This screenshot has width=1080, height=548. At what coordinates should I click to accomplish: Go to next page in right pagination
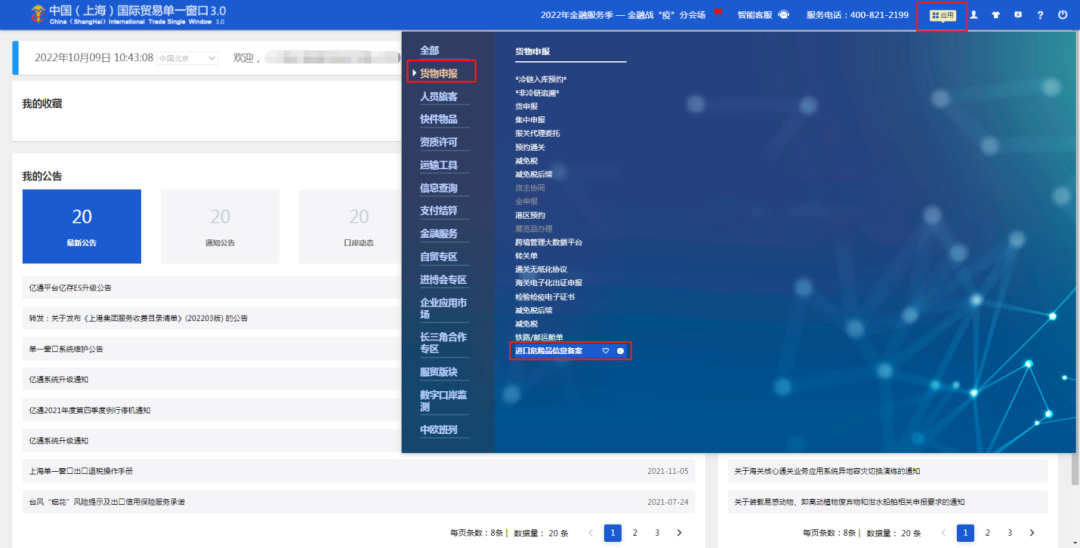[x=1032, y=533]
